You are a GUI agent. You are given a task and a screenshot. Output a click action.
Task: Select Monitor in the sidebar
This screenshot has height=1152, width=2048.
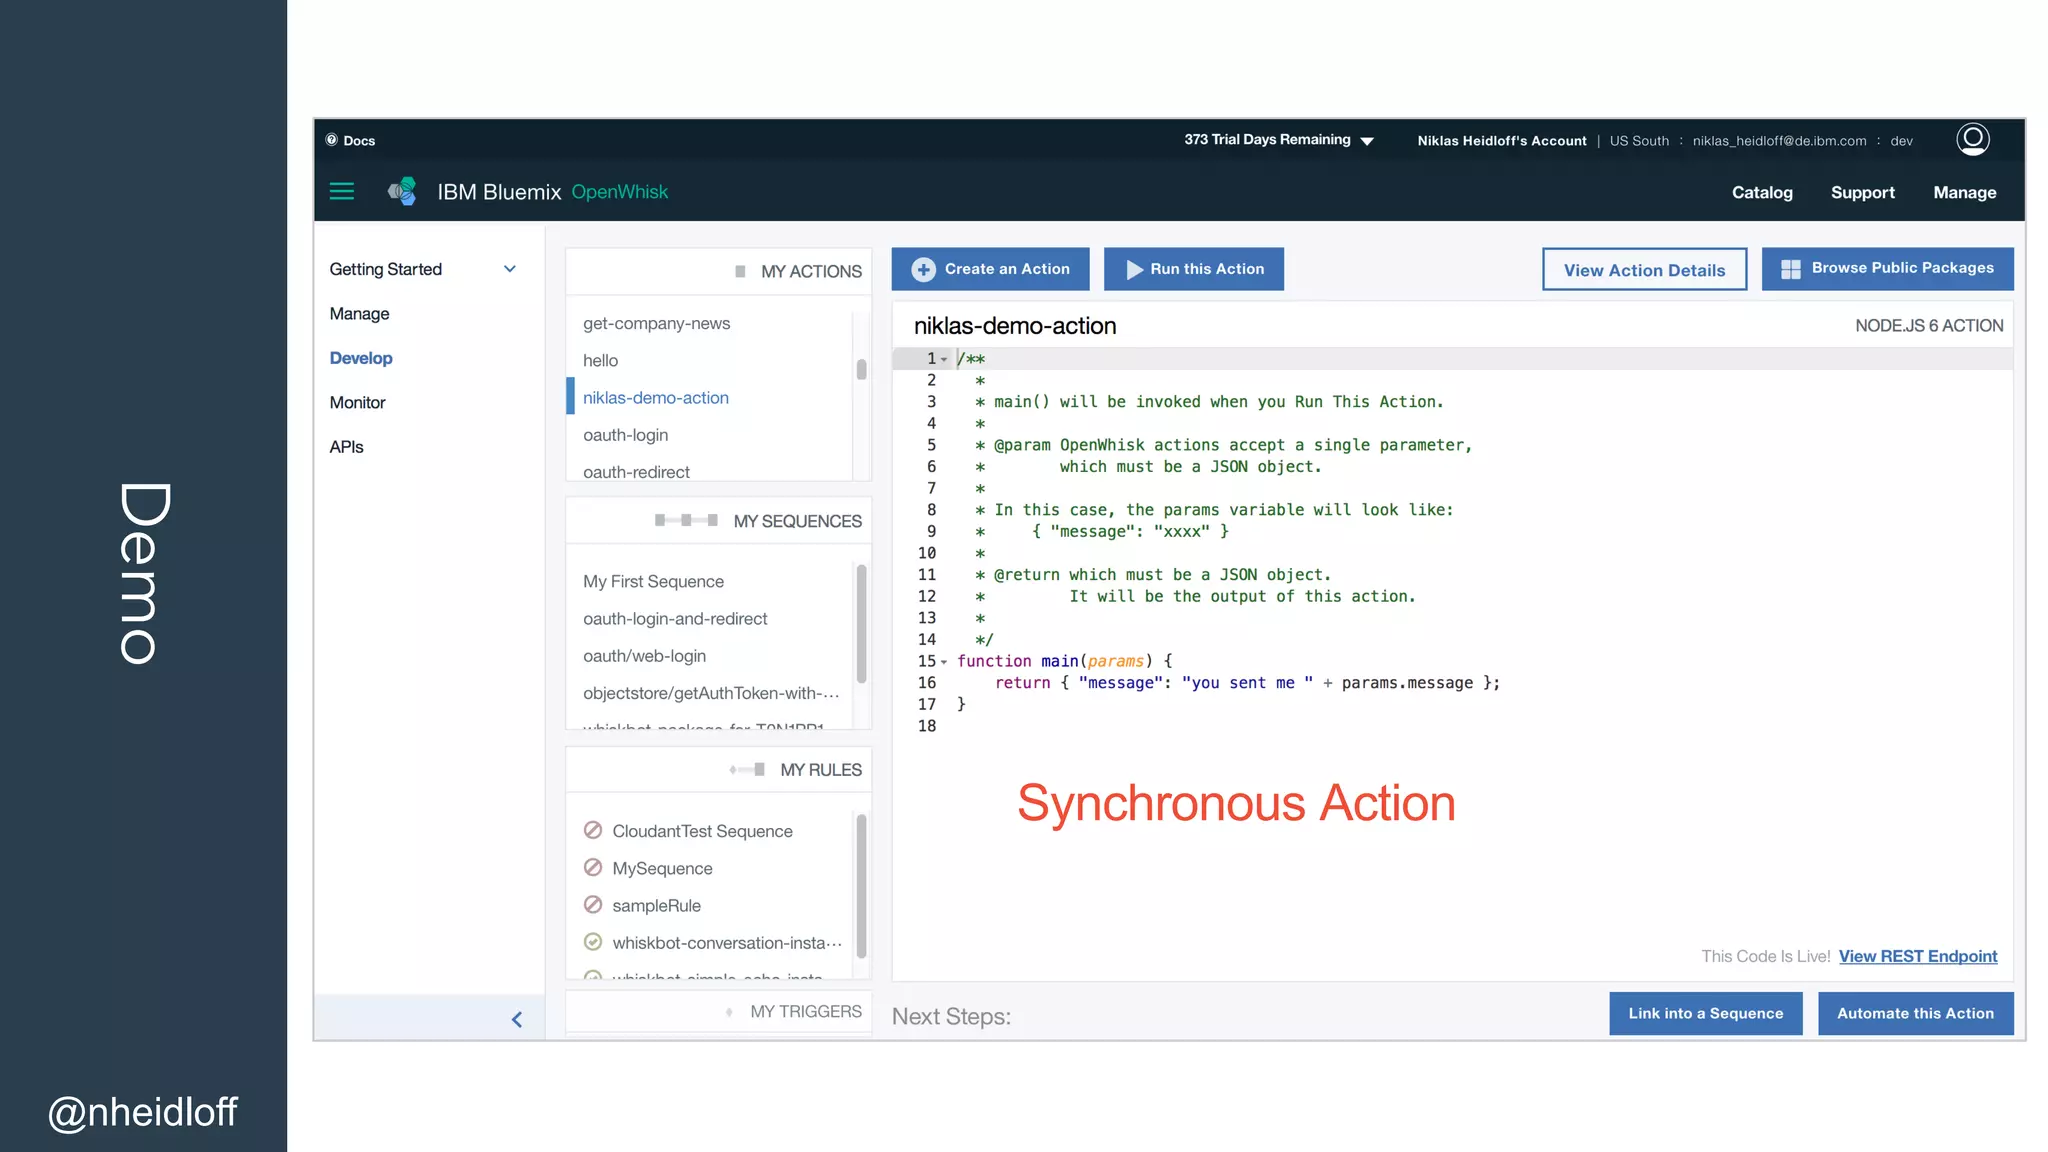[357, 402]
